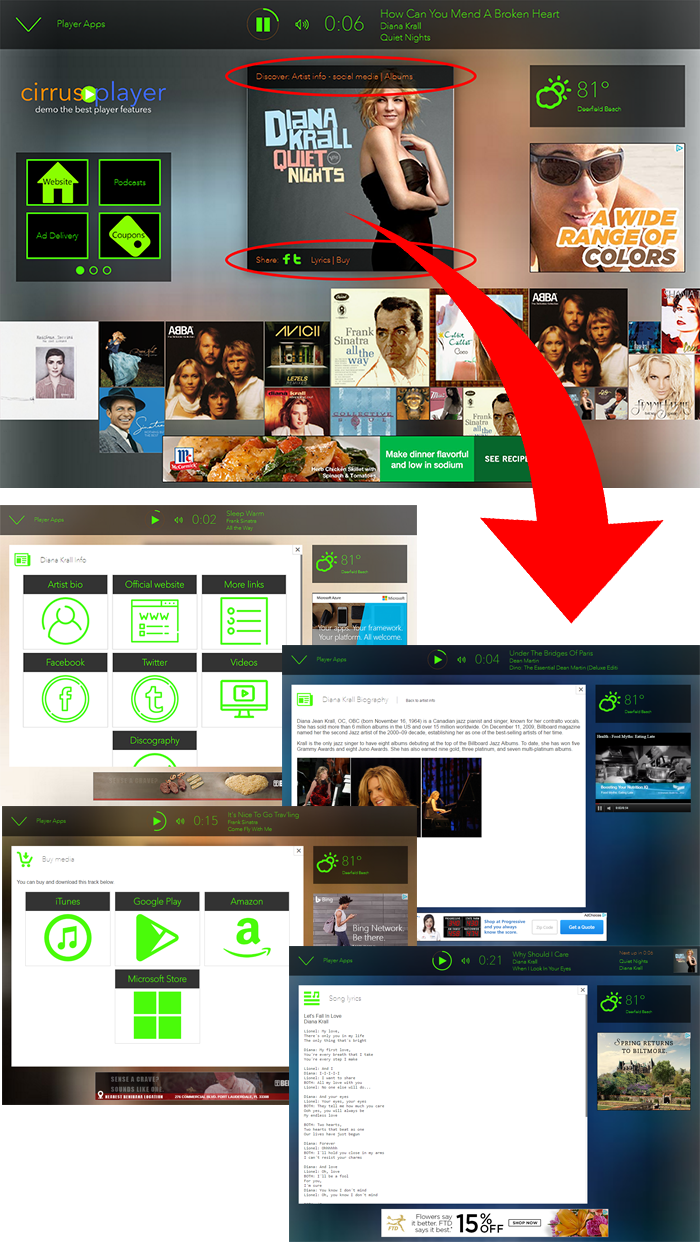Click volume icon in Sleep Warm window

(178, 520)
